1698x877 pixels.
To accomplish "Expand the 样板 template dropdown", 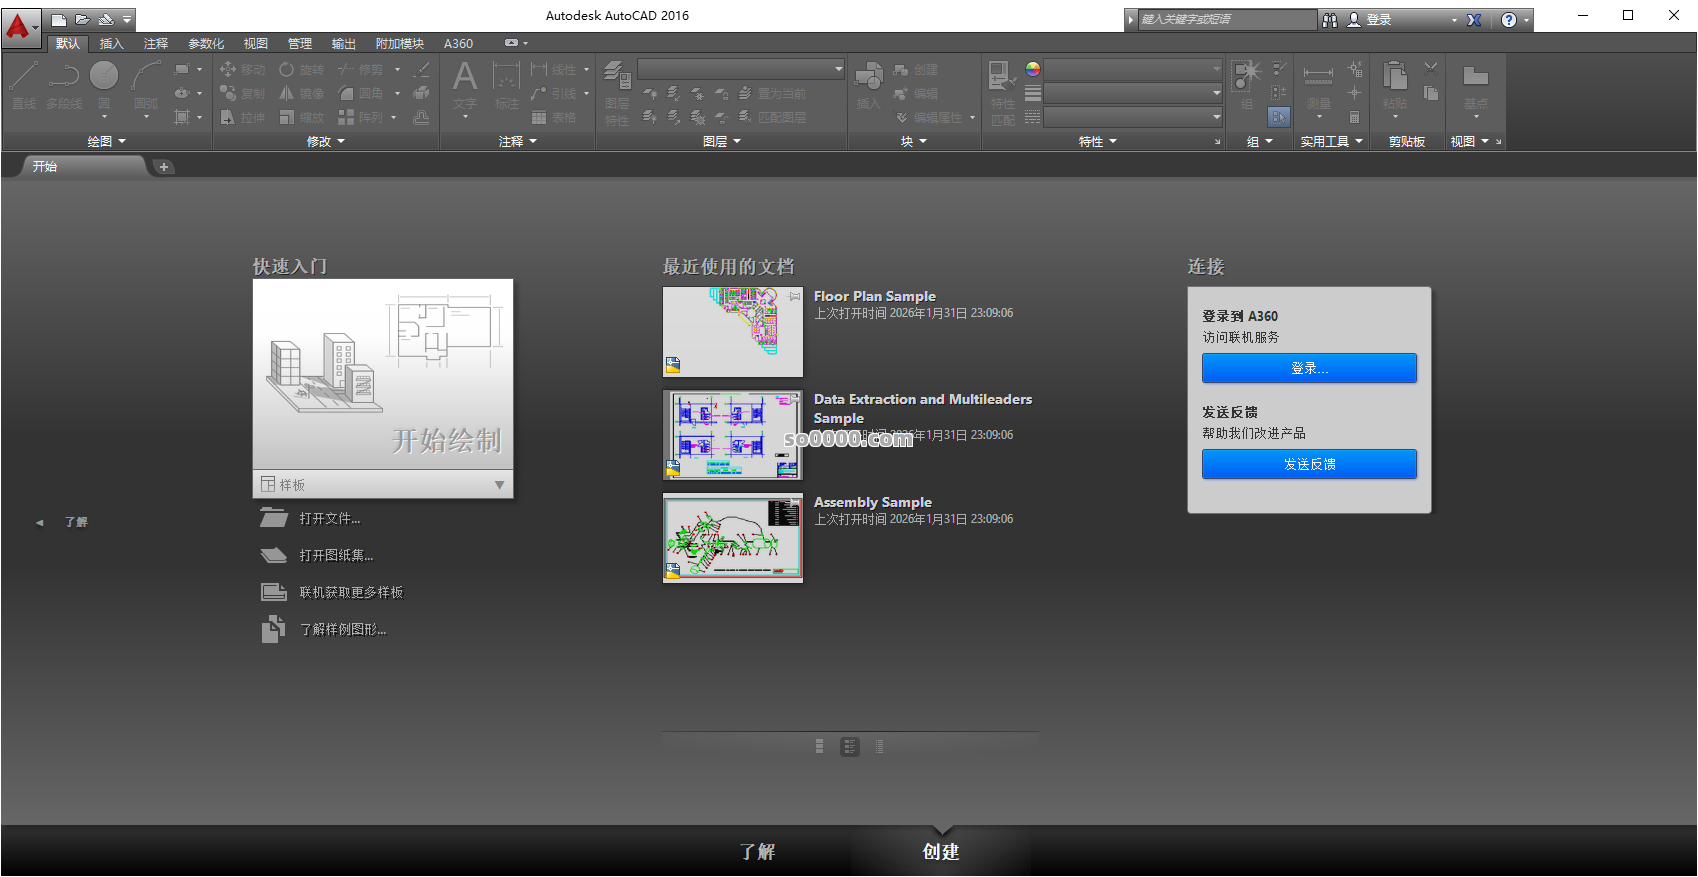I will click(x=499, y=485).
